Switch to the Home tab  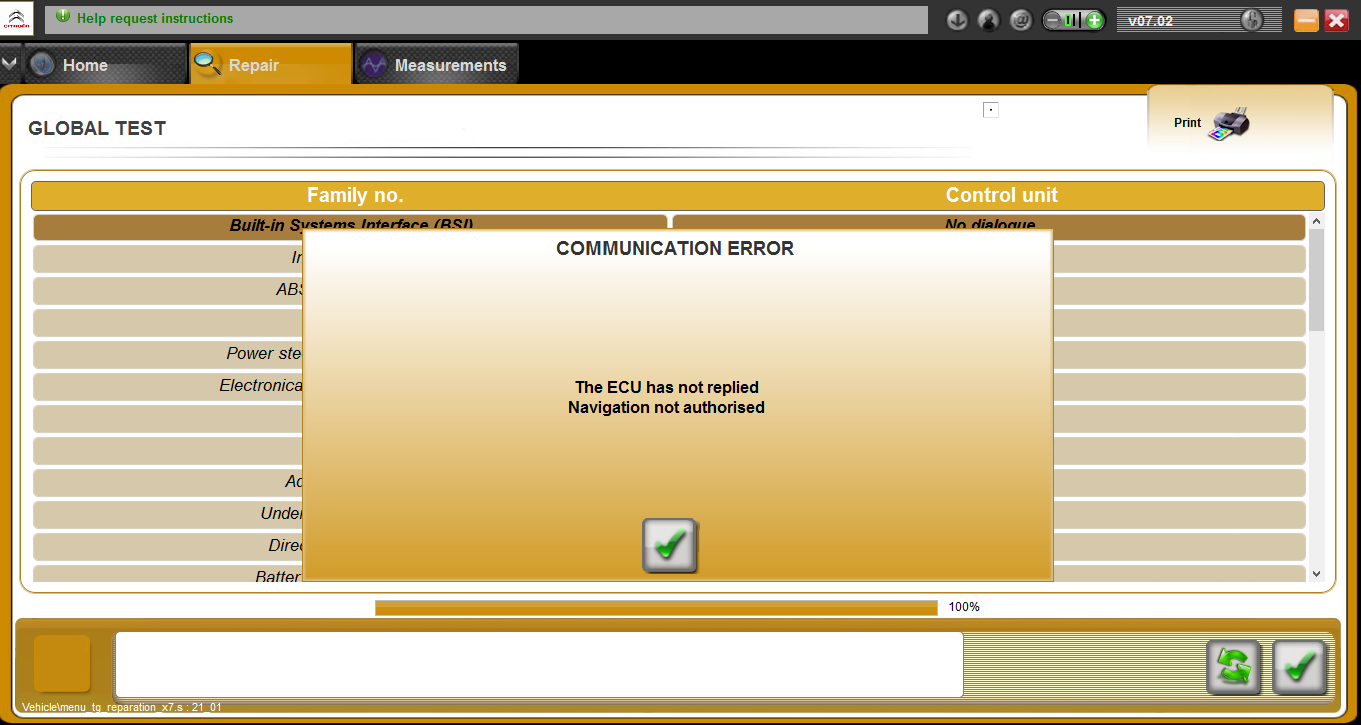pyautogui.click(x=84, y=65)
